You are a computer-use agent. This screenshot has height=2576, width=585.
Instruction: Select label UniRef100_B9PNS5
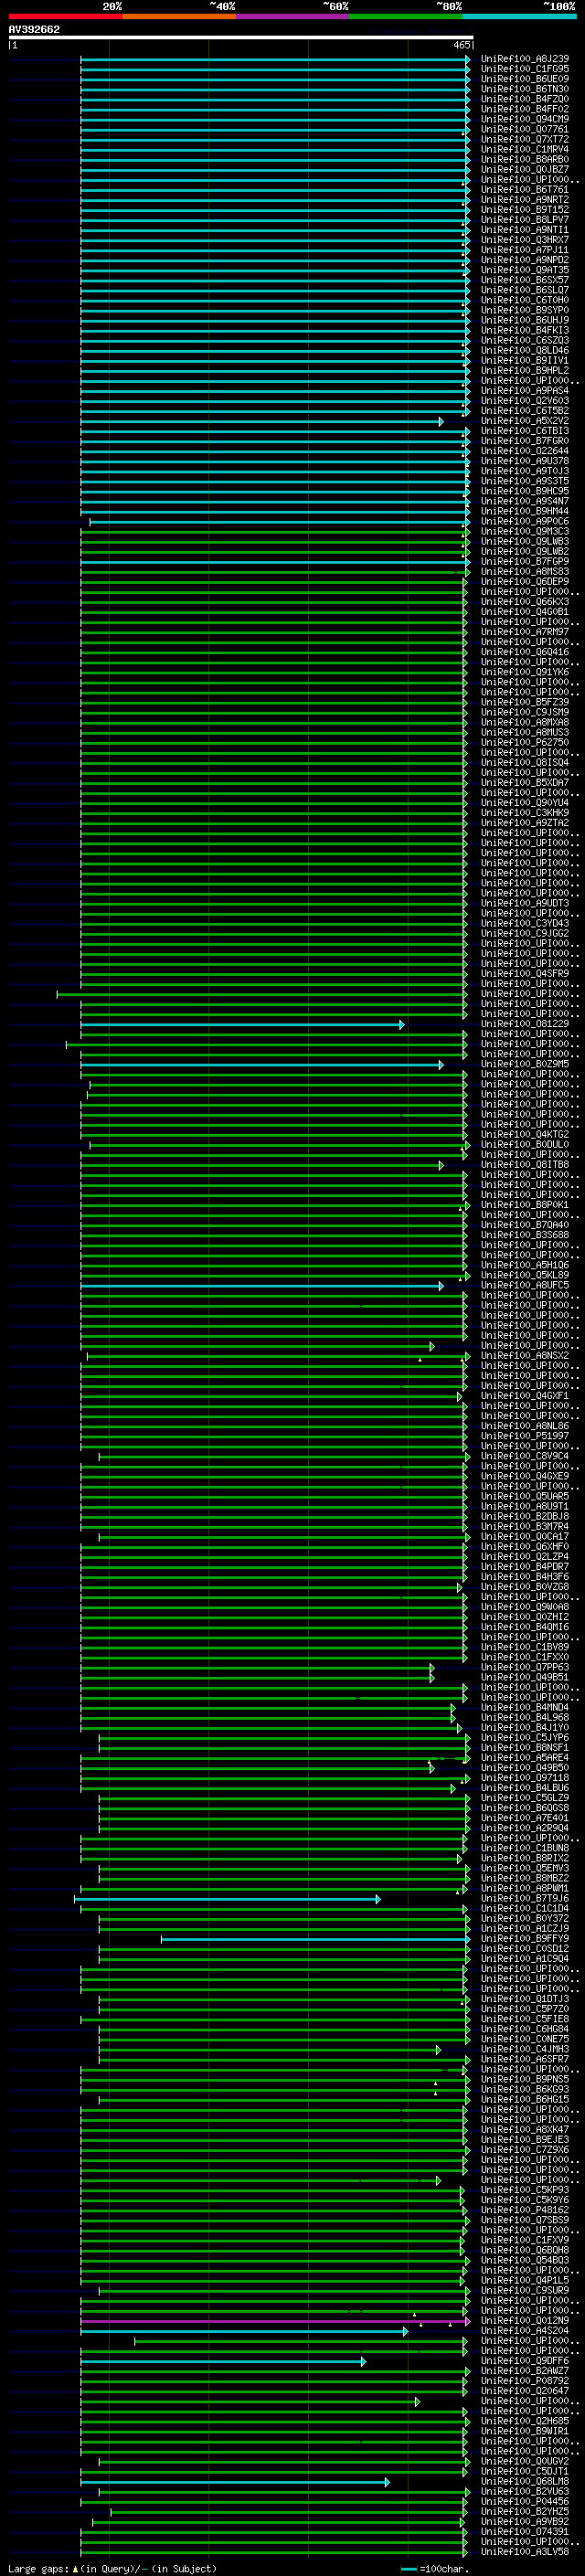(x=525, y=2080)
